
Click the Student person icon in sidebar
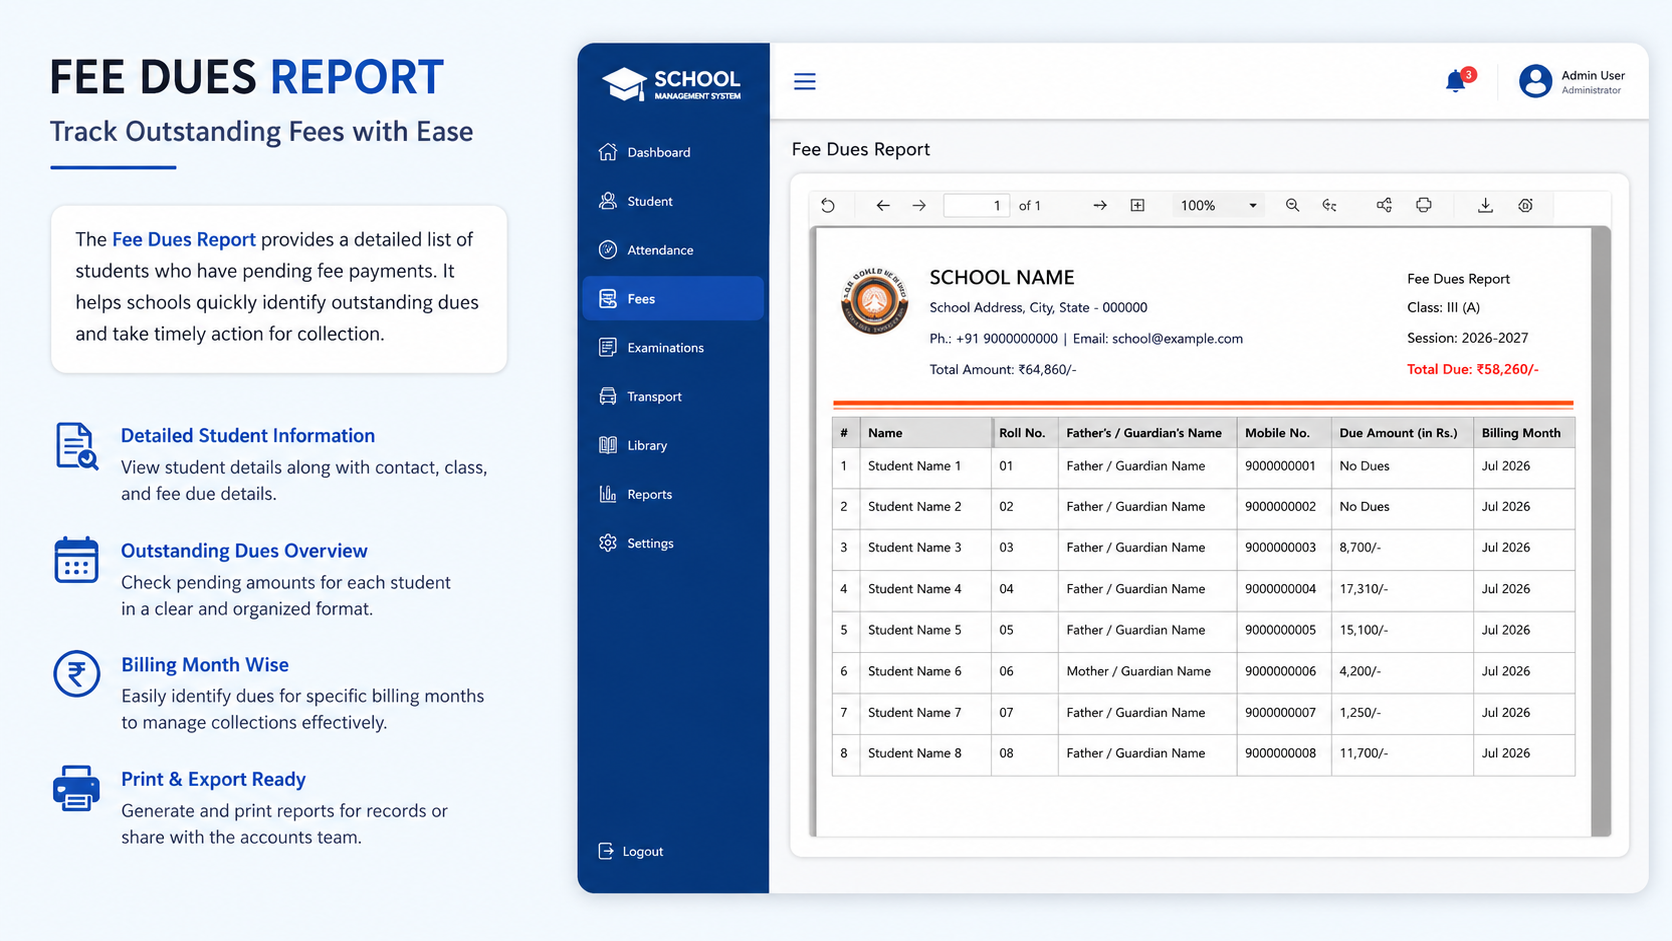(x=608, y=201)
